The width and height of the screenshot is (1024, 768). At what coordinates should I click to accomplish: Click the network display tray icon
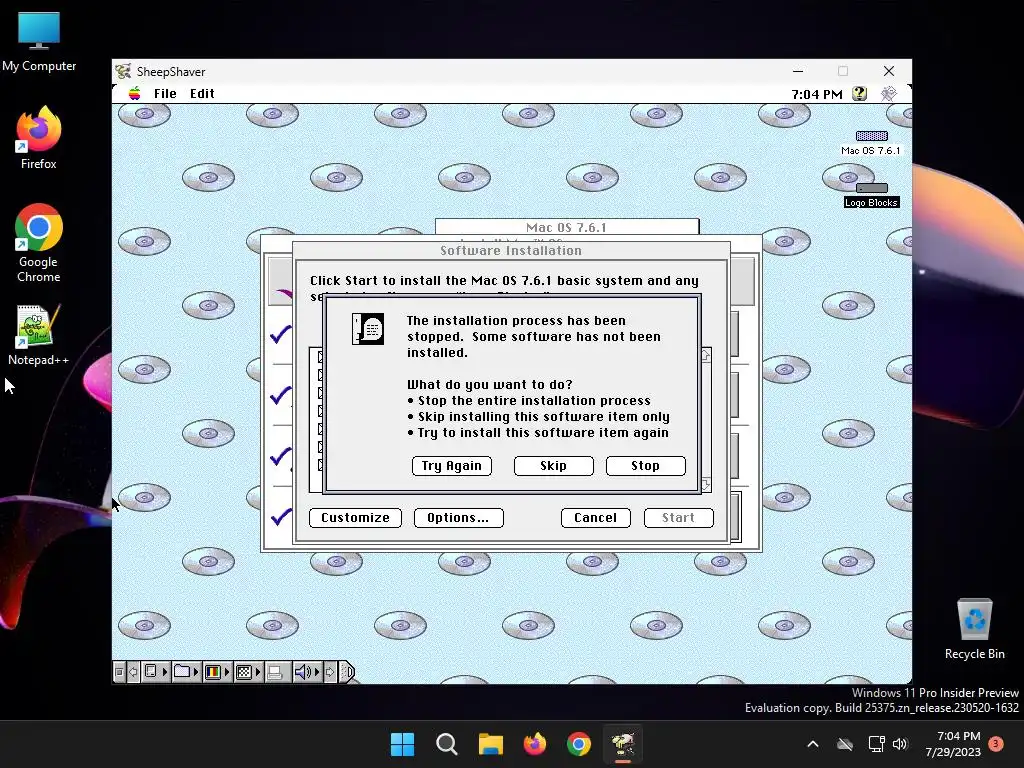click(876, 744)
